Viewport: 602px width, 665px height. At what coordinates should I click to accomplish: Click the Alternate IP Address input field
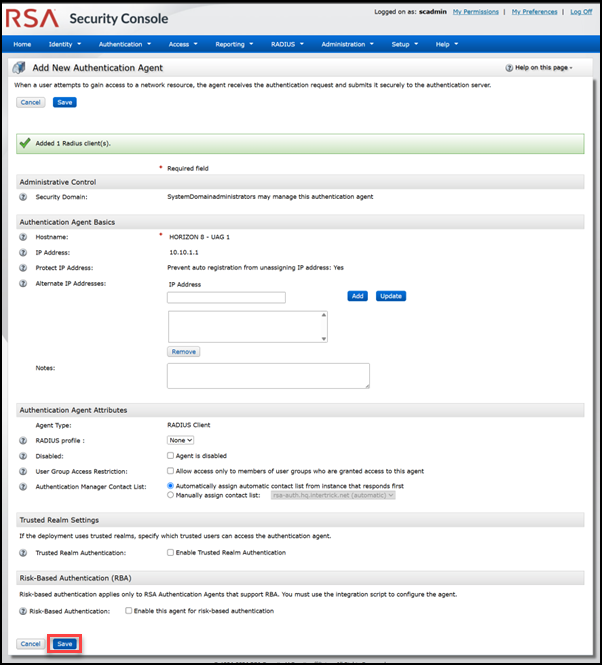227,297
